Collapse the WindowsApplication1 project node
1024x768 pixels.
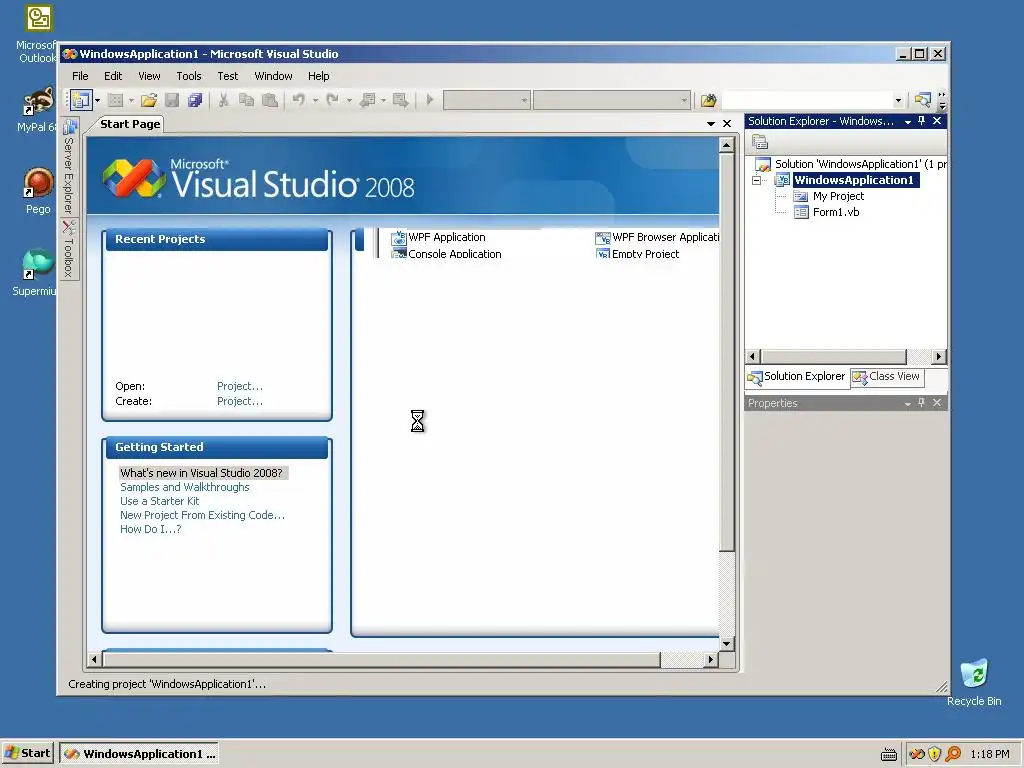[x=757, y=180]
